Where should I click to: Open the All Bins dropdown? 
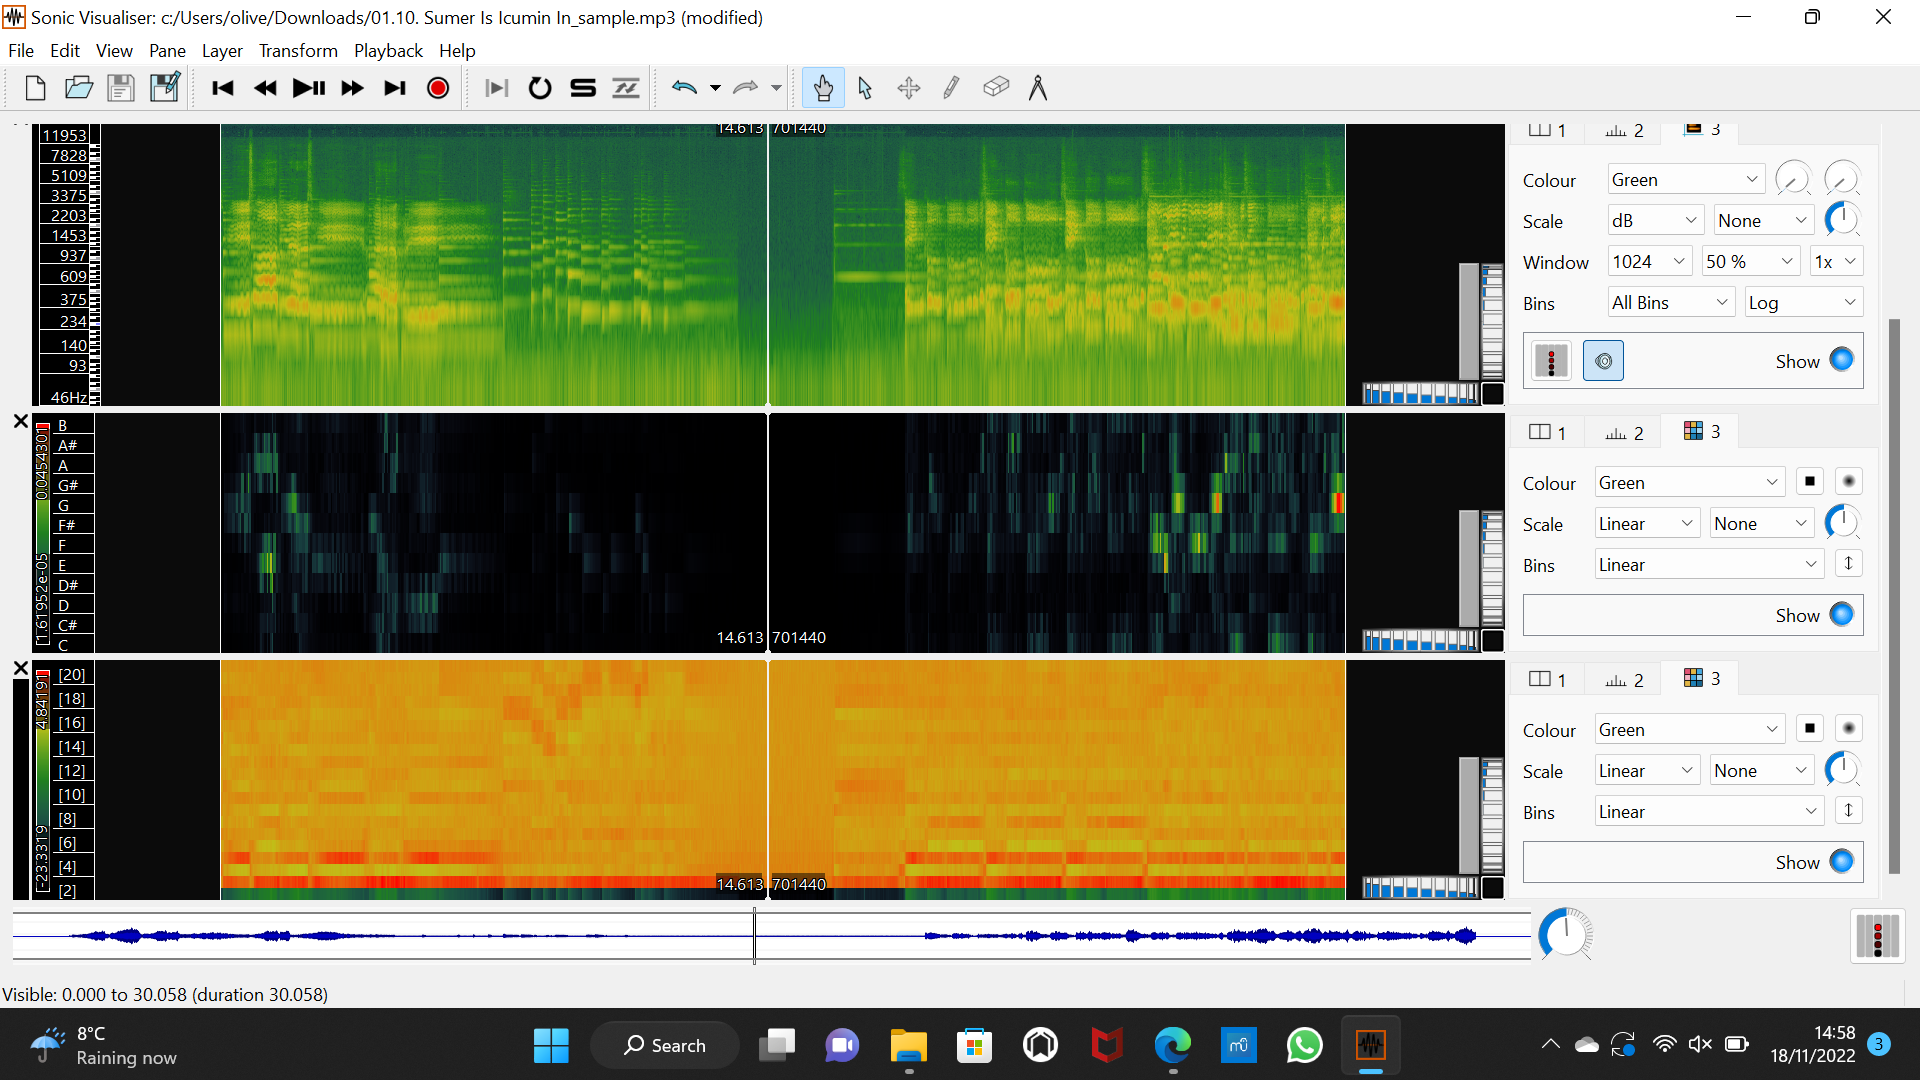[1671, 303]
